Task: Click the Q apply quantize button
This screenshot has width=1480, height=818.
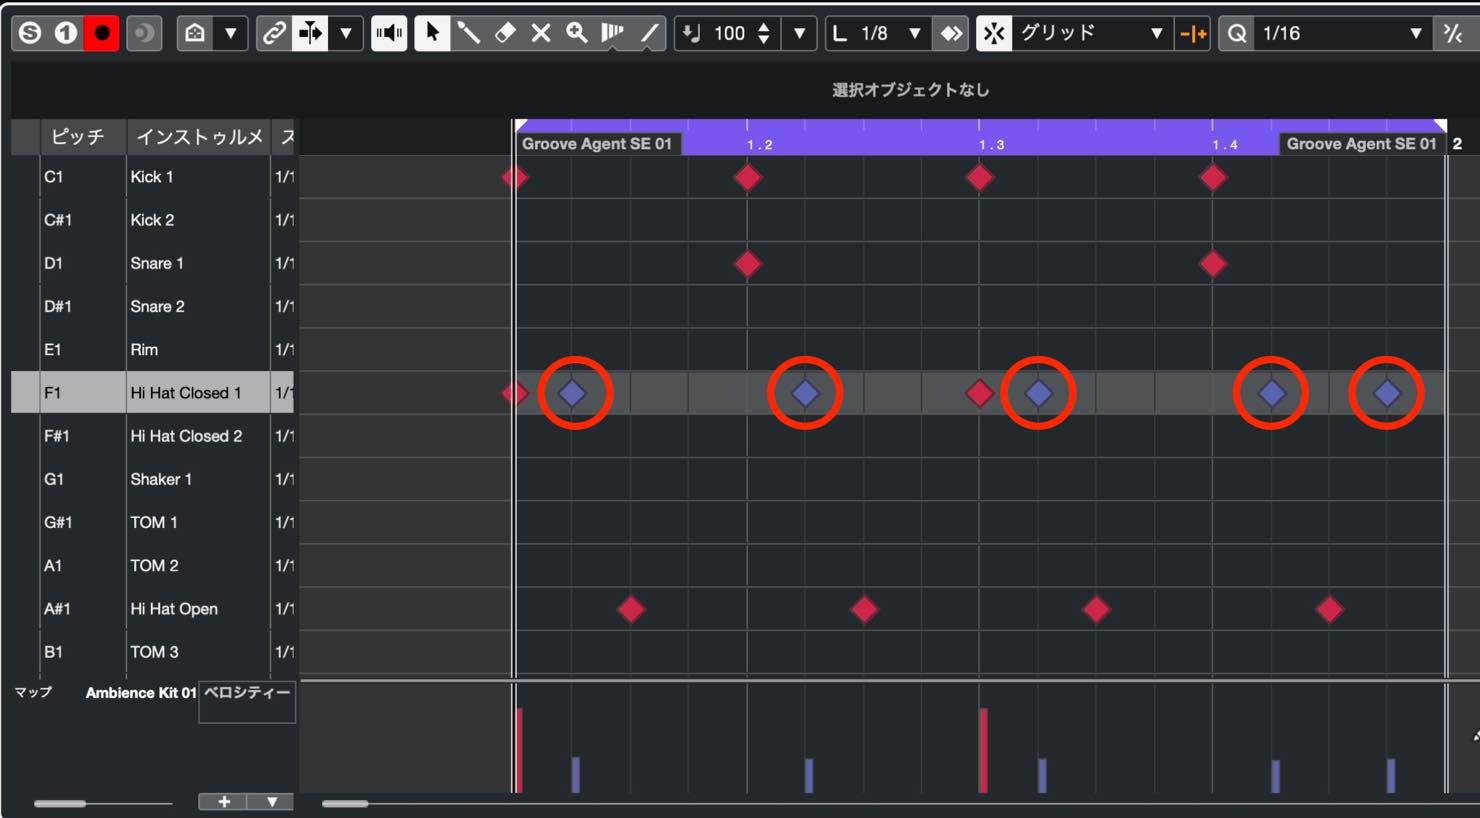Action: 1237,33
